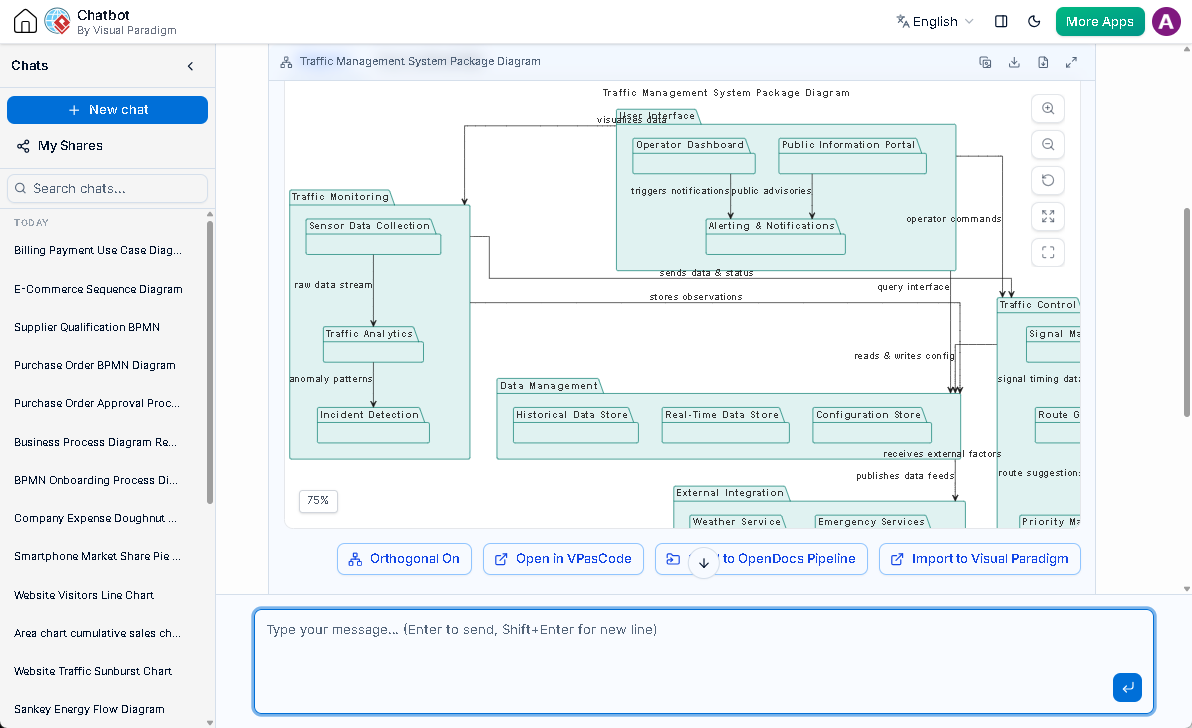Select the Historical Data Store package
The image size is (1192, 728).
[x=575, y=426]
